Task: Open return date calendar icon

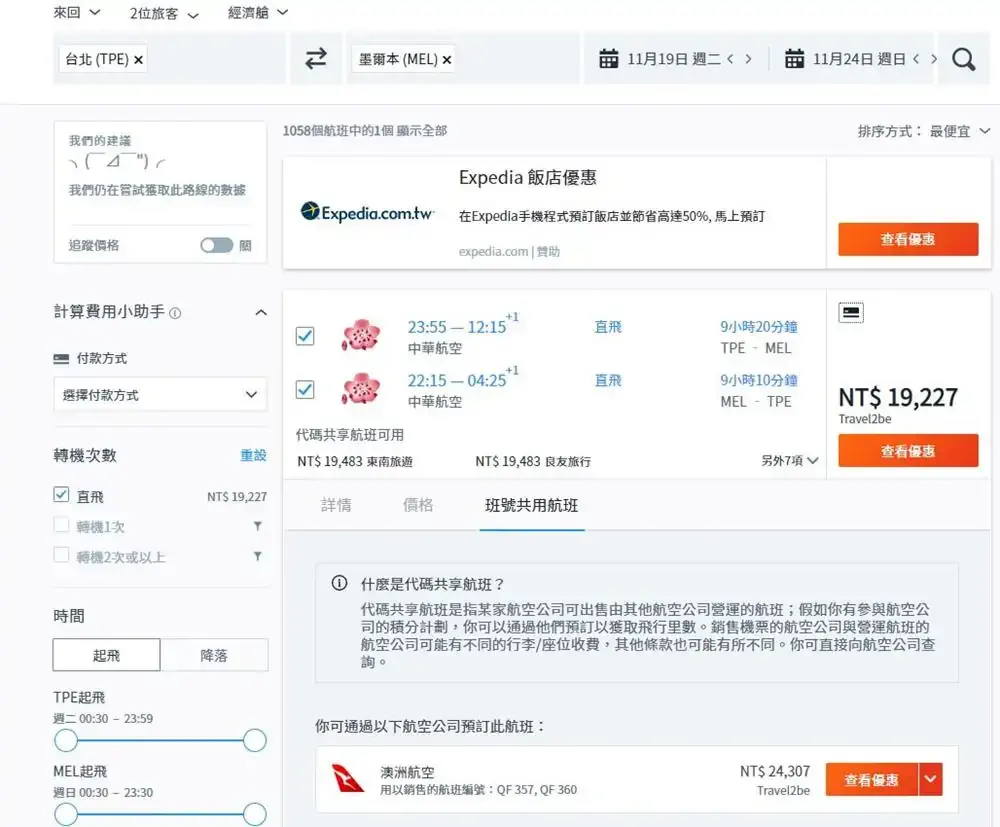Action: coord(794,59)
